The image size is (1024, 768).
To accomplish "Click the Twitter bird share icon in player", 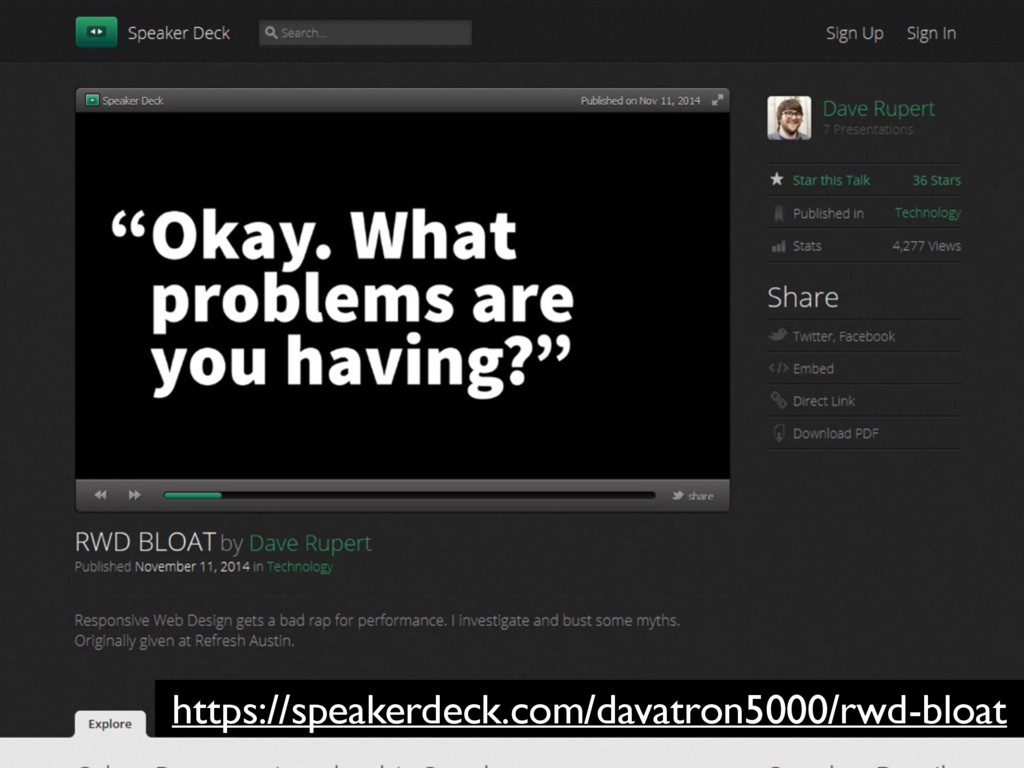I will pyautogui.click(x=678, y=496).
